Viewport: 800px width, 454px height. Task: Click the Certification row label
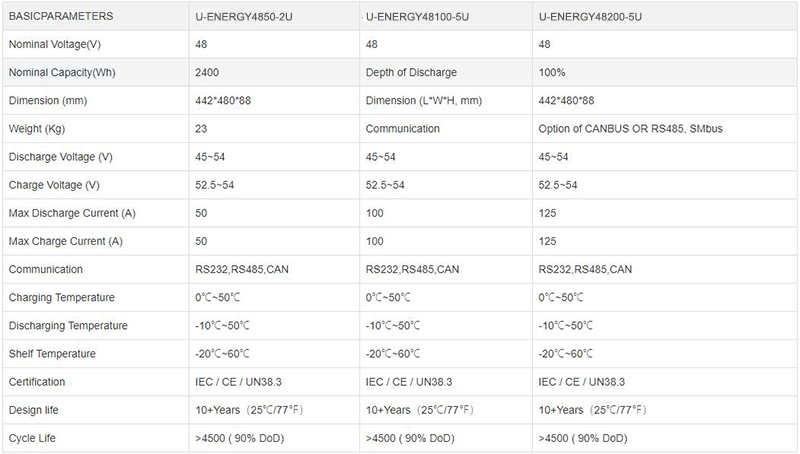tap(37, 382)
